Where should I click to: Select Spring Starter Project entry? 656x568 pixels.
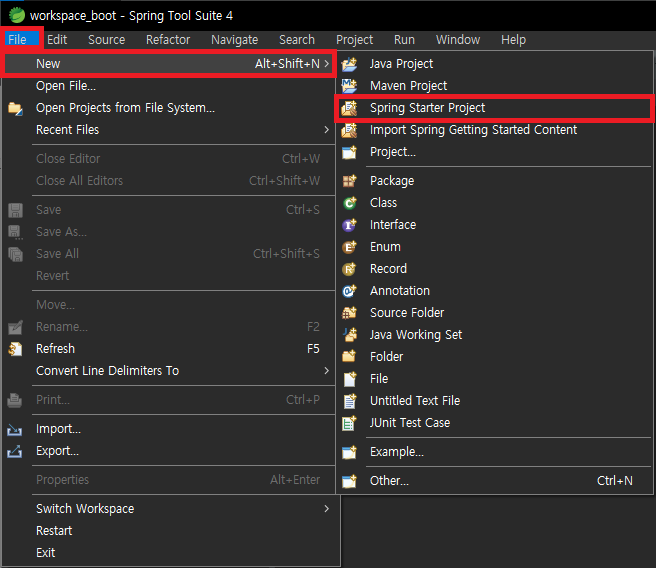coord(494,108)
